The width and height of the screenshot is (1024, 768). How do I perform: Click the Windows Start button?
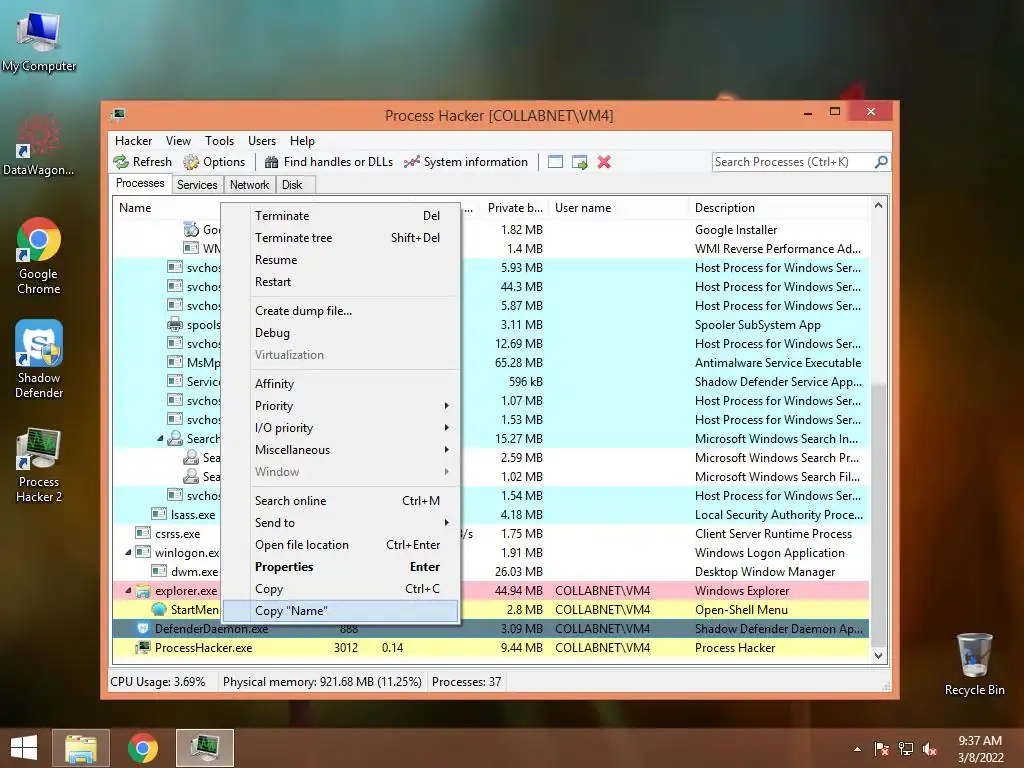[x=24, y=748]
